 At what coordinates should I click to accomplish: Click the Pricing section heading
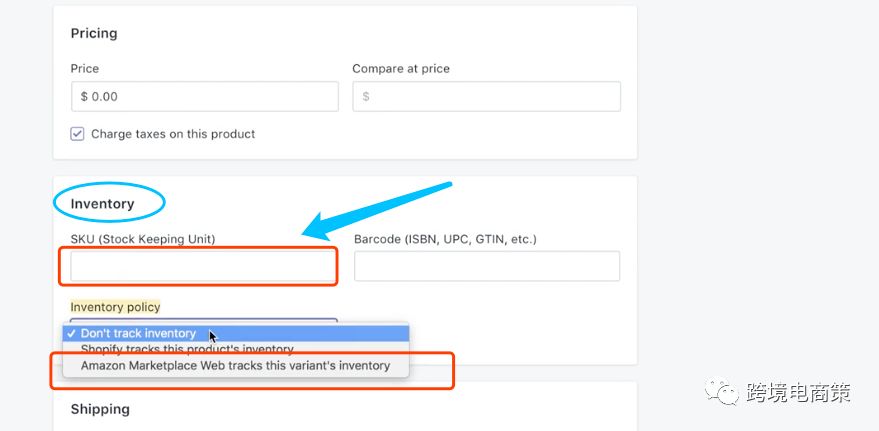pos(94,33)
